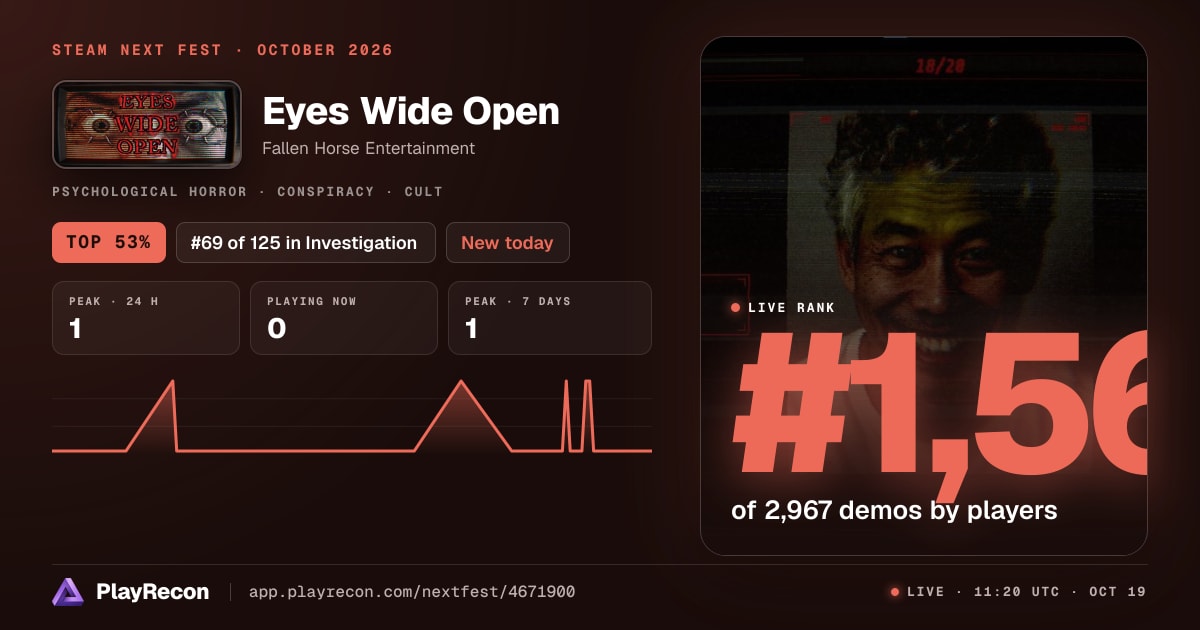Click the LIVE RANK label
Image resolution: width=1200 pixels, height=630 pixels.
[789, 308]
